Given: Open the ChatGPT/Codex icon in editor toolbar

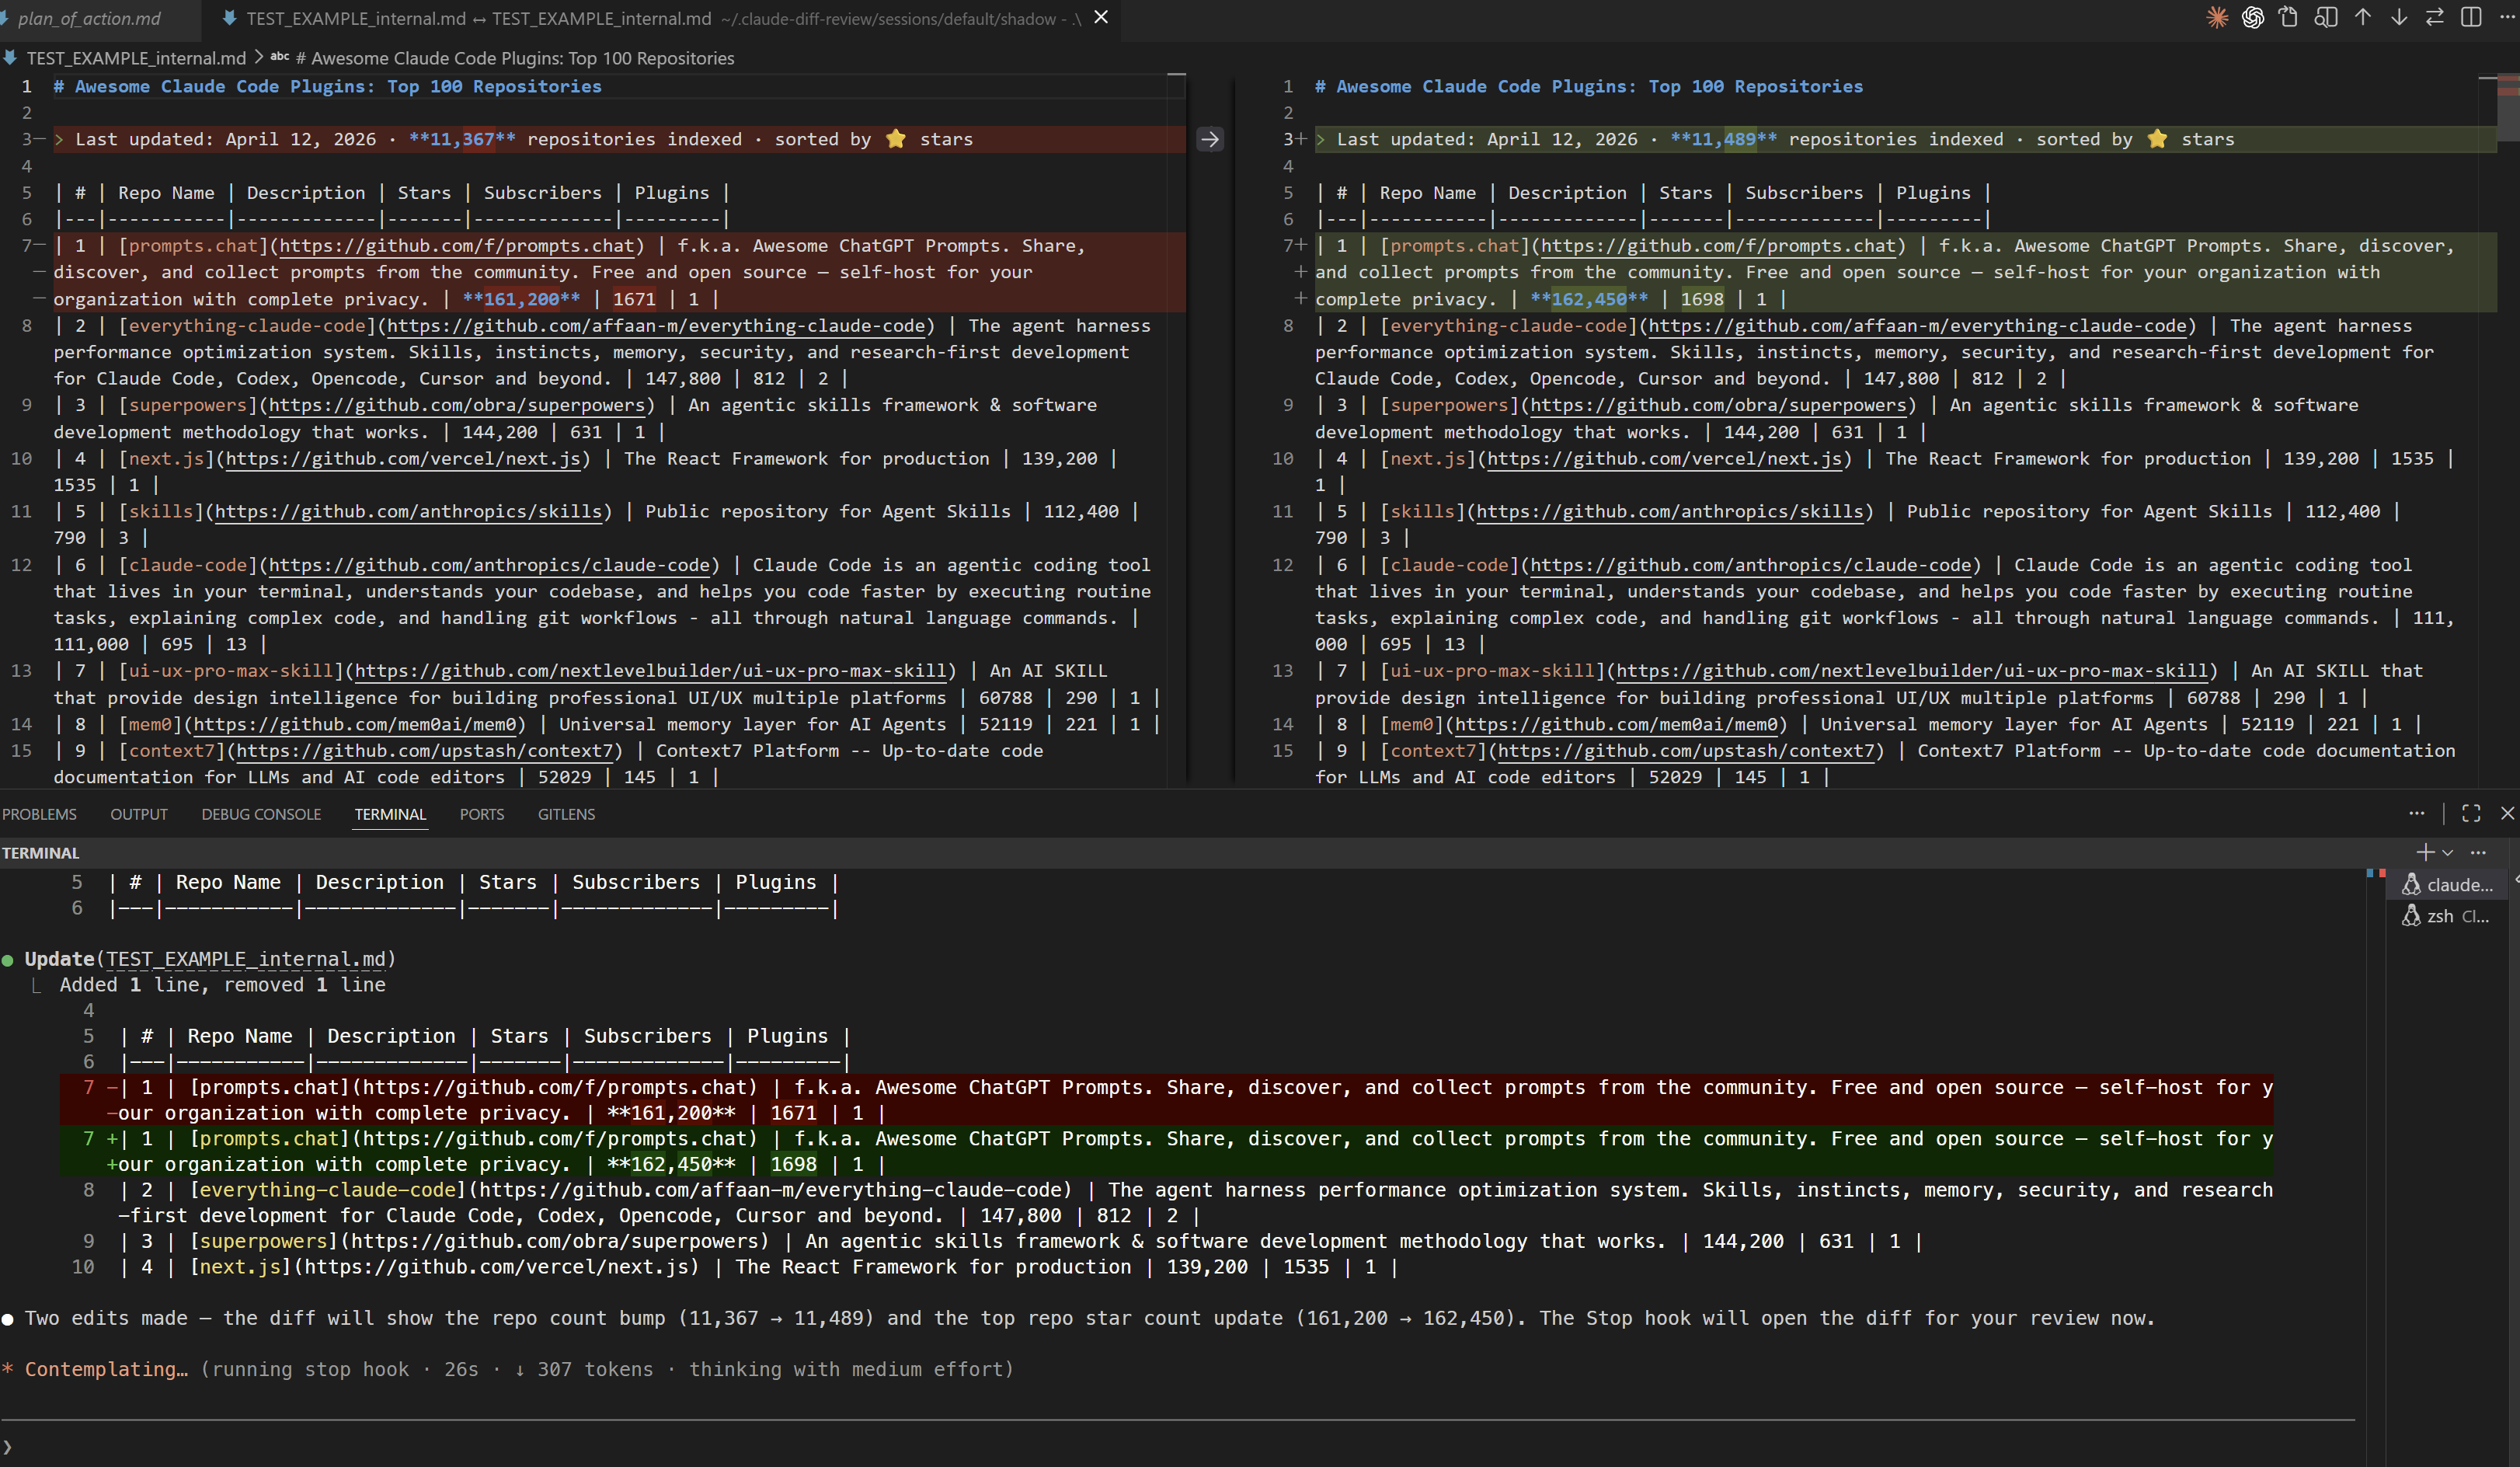Looking at the screenshot, I should [2253, 17].
